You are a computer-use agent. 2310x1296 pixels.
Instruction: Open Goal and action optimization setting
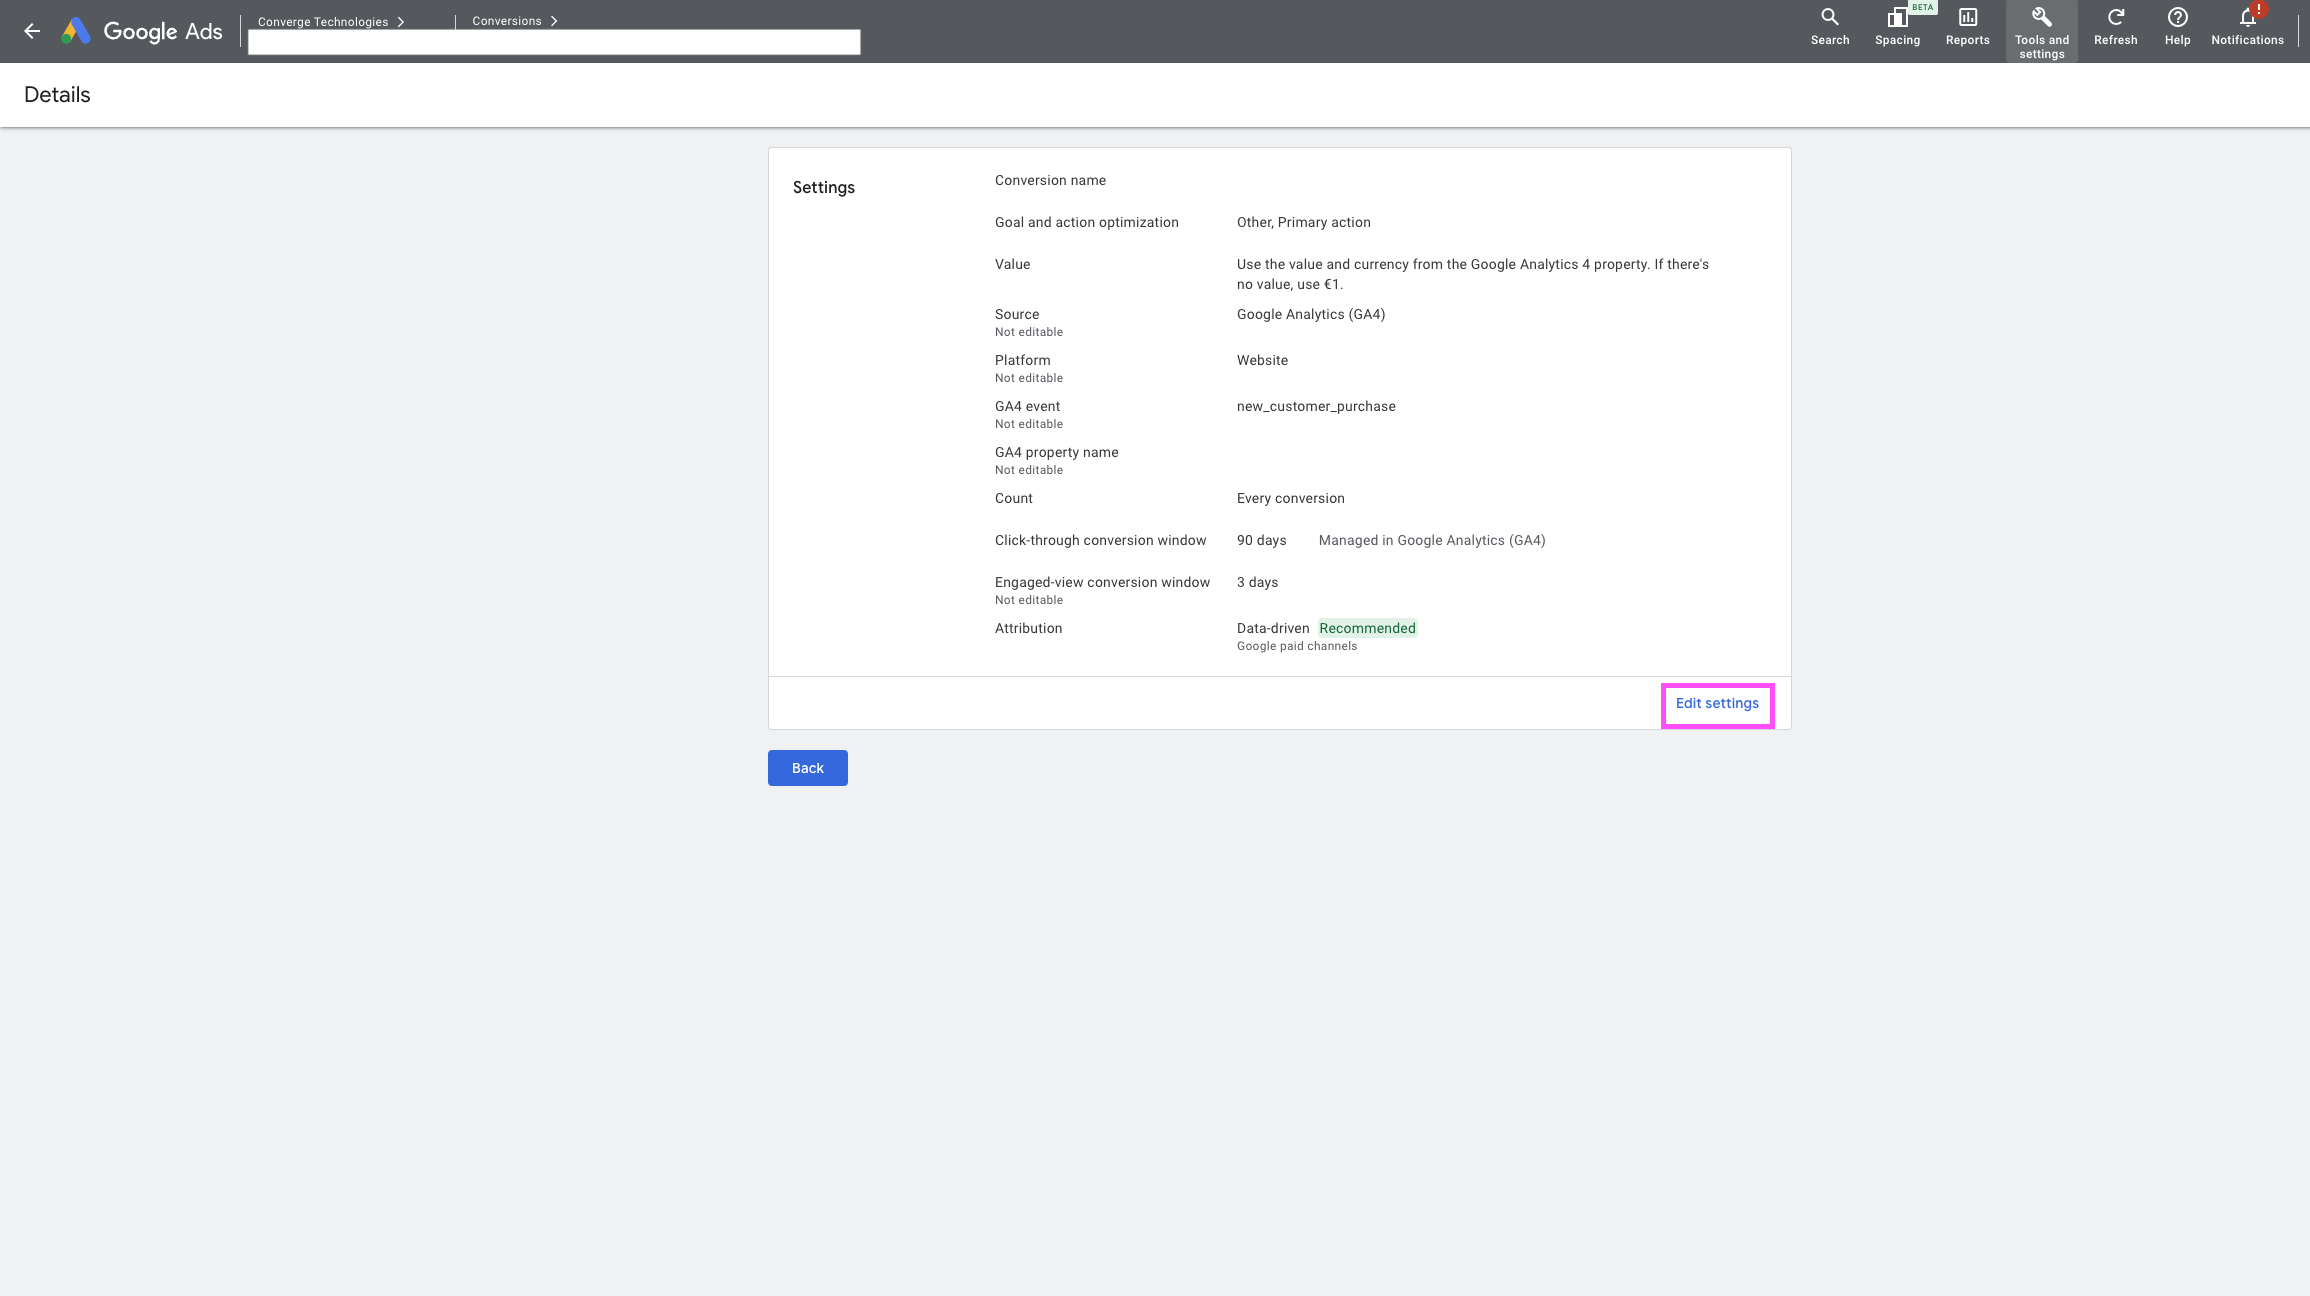pyautogui.click(x=1086, y=223)
